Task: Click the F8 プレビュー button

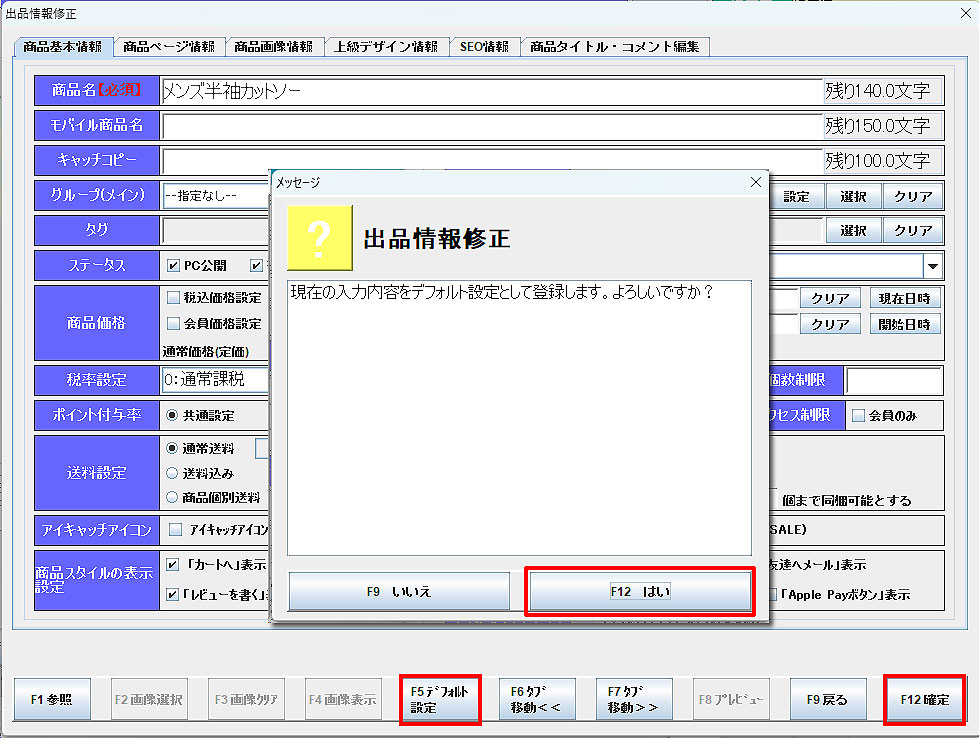Action: click(731, 699)
